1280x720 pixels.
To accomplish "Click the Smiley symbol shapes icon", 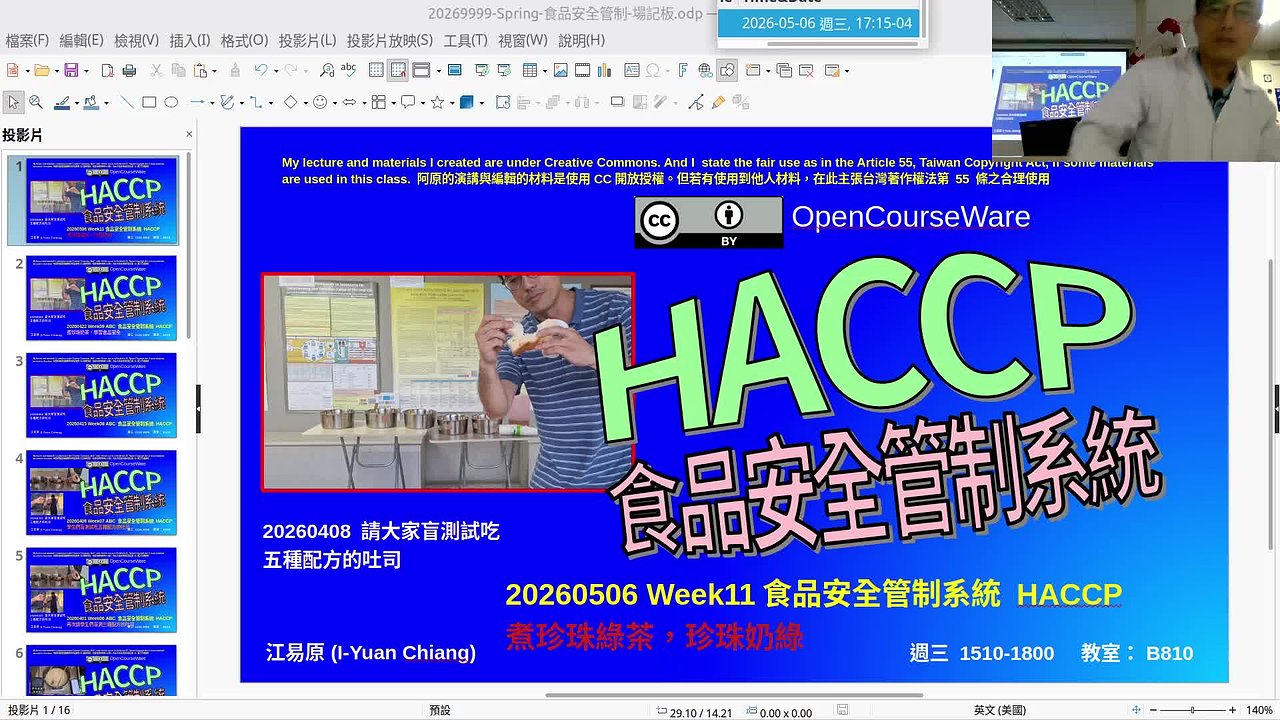I will (x=320, y=102).
